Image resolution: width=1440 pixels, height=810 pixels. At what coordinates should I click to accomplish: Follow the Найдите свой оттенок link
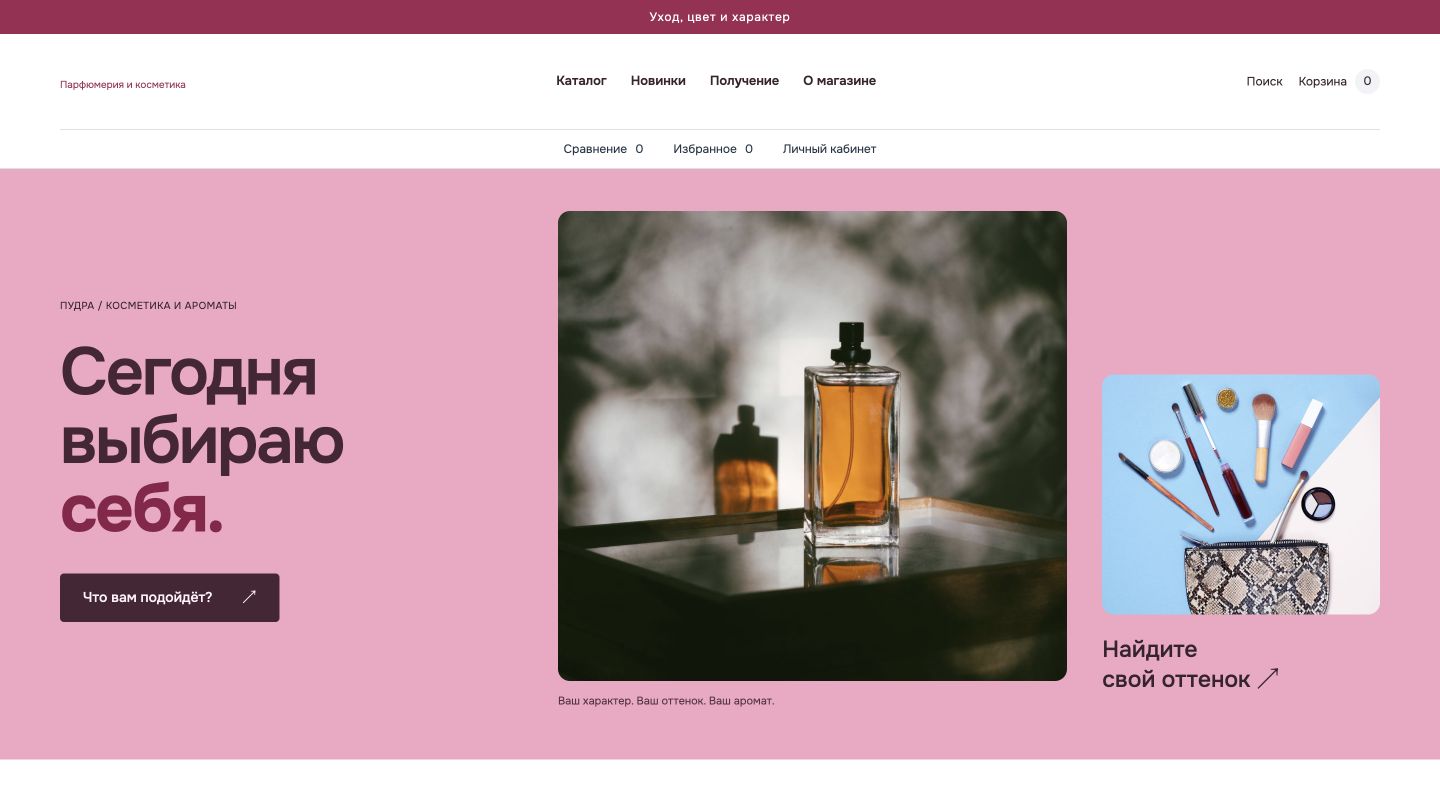[1190, 664]
